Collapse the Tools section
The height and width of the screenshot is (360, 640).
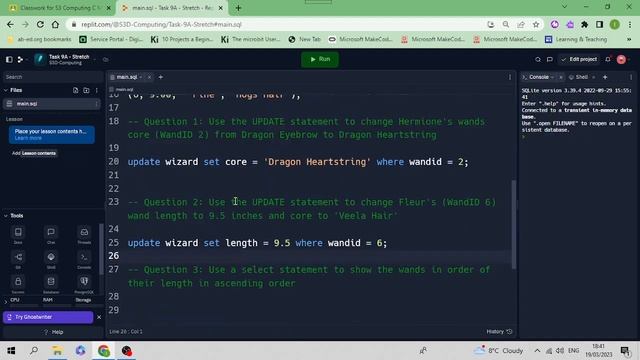[x=6, y=216]
